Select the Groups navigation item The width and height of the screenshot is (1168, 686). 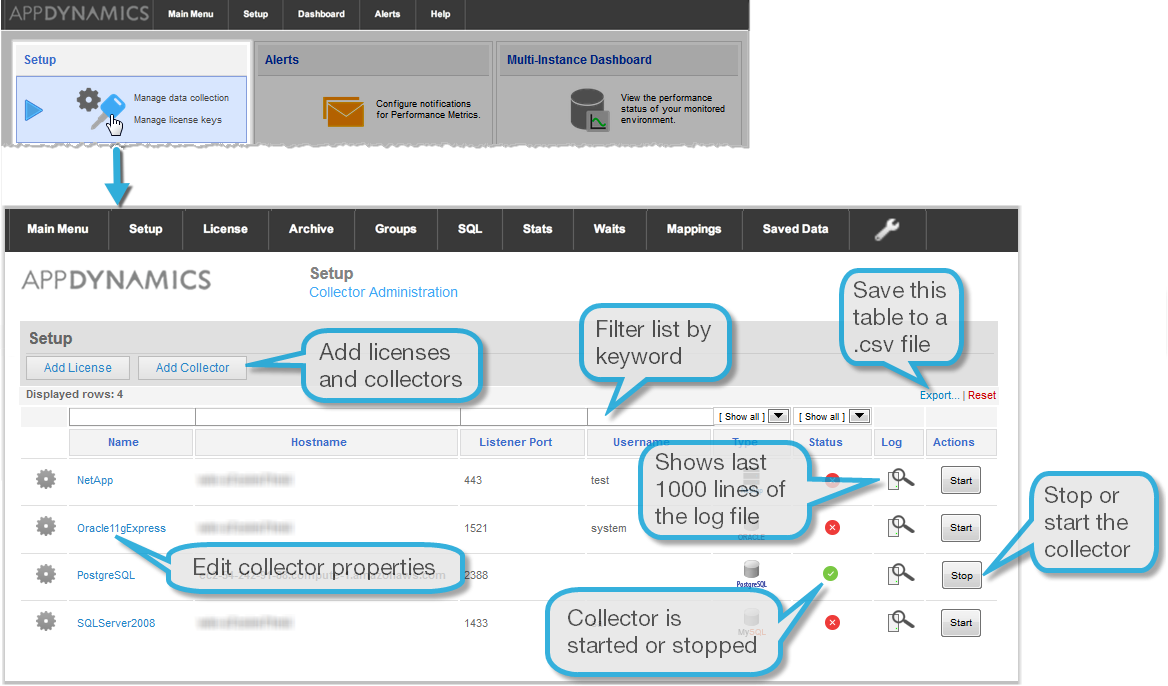point(396,229)
